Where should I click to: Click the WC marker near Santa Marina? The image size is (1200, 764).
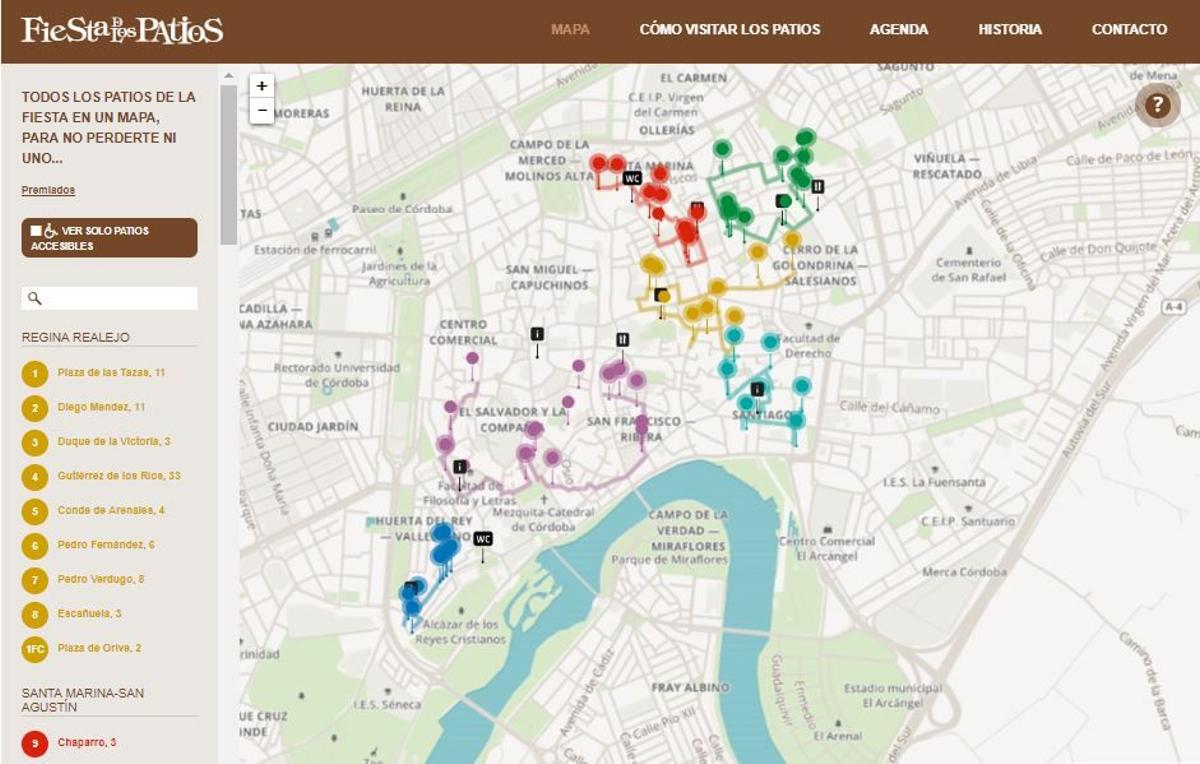633,177
